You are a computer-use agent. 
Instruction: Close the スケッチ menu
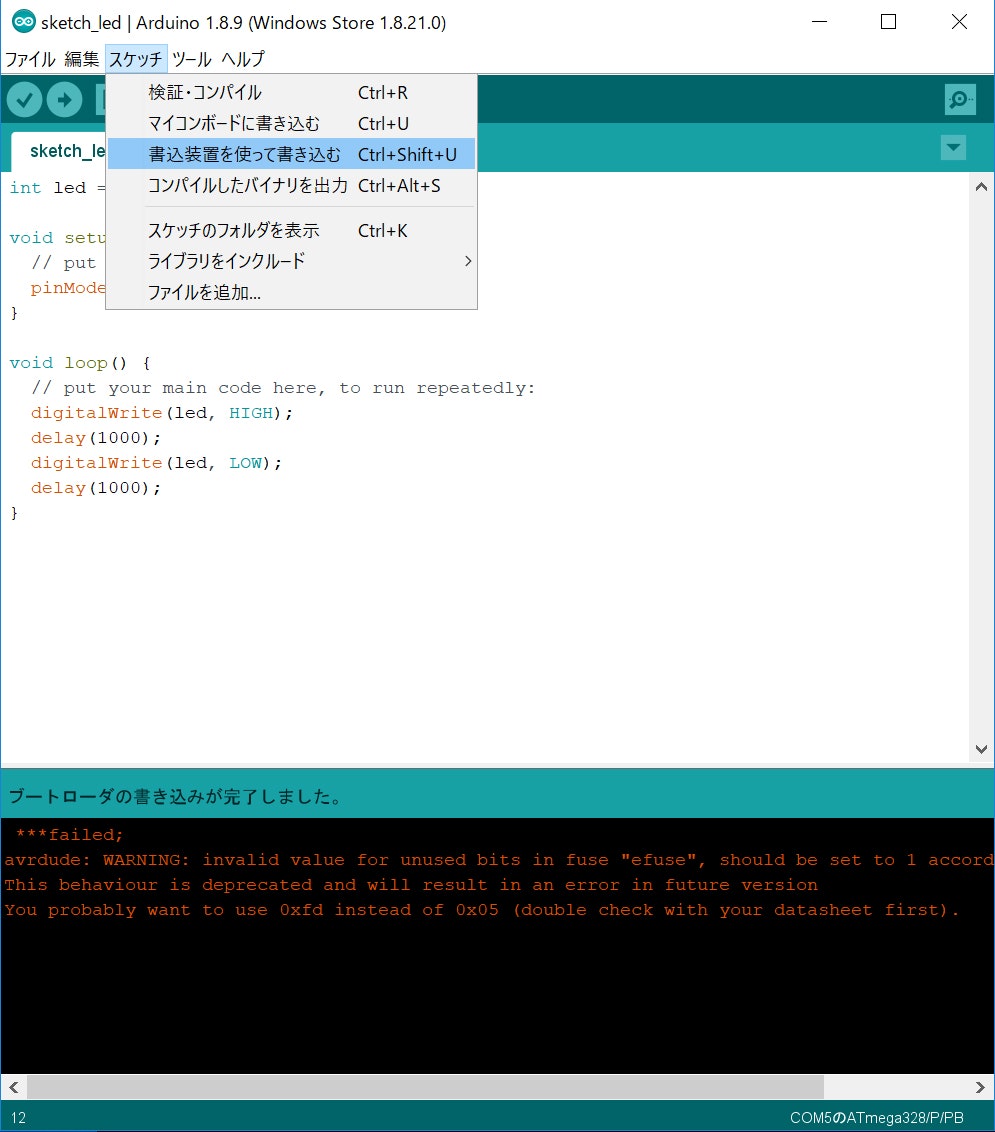pyautogui.click(x=136, y=58)
